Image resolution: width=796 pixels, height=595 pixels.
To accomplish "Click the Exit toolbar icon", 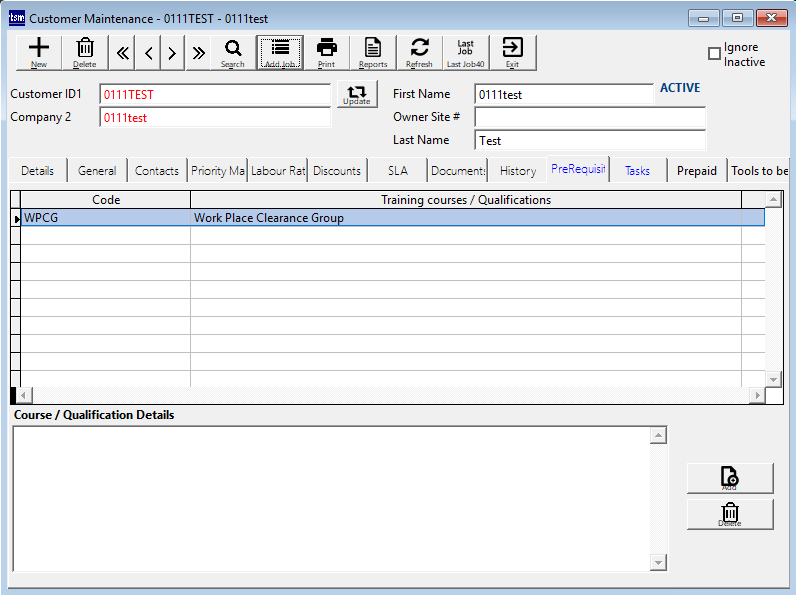I will tap(512, 52).
